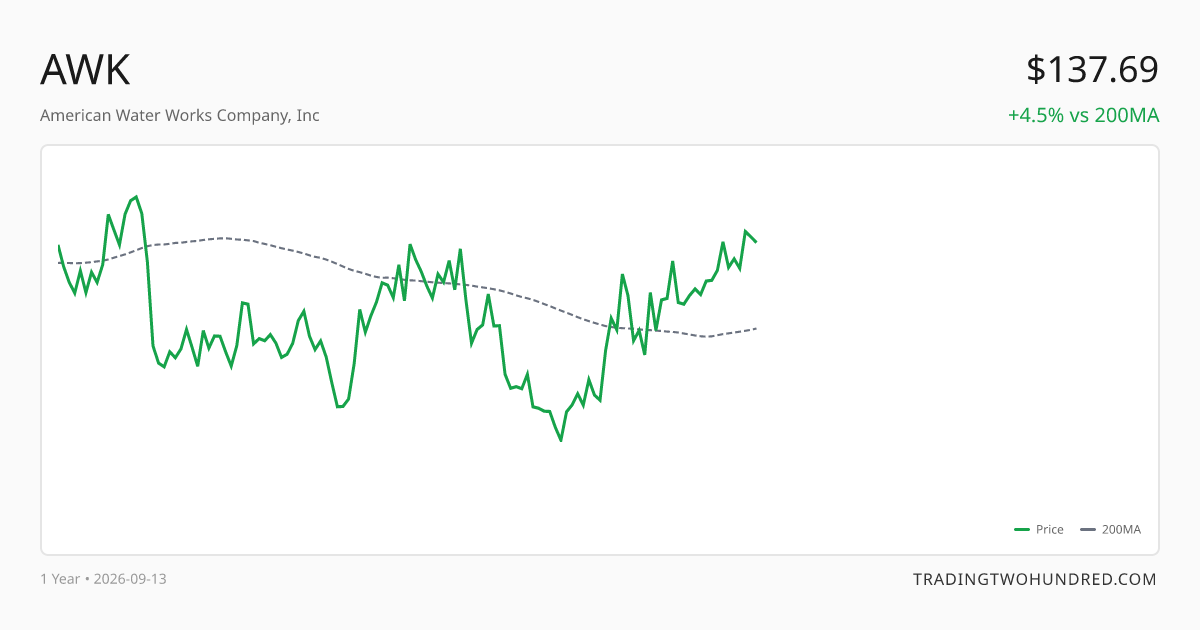Viewport: 1200px width, 630px height.
Task: Click the 1 Year period text
Action: [60, 579]
